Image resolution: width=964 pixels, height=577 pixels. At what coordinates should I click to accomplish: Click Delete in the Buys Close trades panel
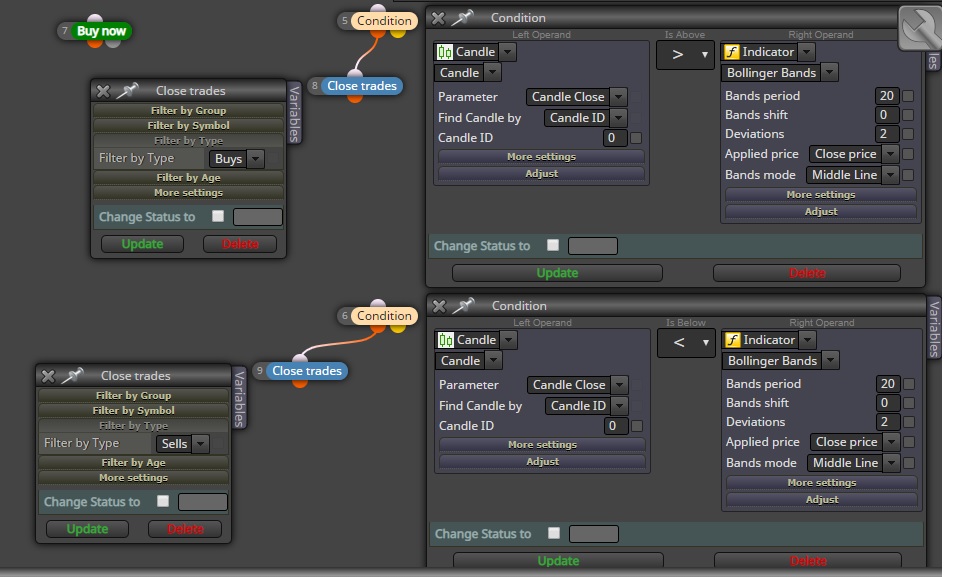coord(240,244)
